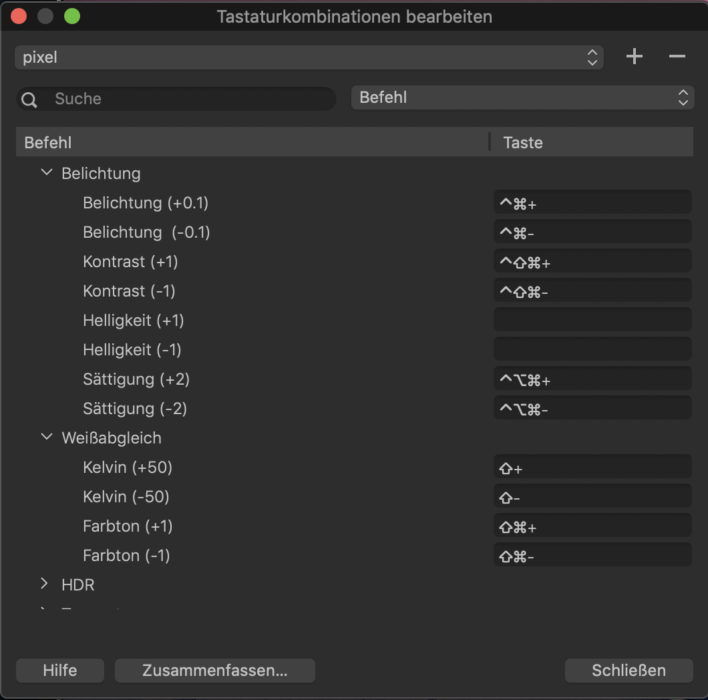Screen dimensions: 708x700
Task: Edit shortcut field for Belichtung (-0.1)
Action: pos(592,232)
